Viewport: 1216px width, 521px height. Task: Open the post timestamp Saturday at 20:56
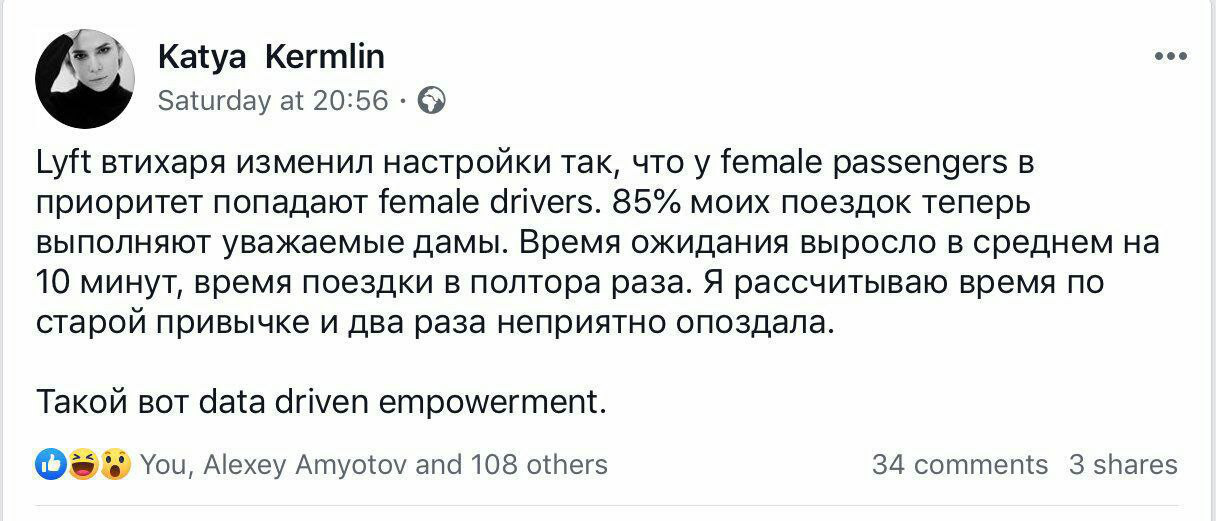(273, 100)
